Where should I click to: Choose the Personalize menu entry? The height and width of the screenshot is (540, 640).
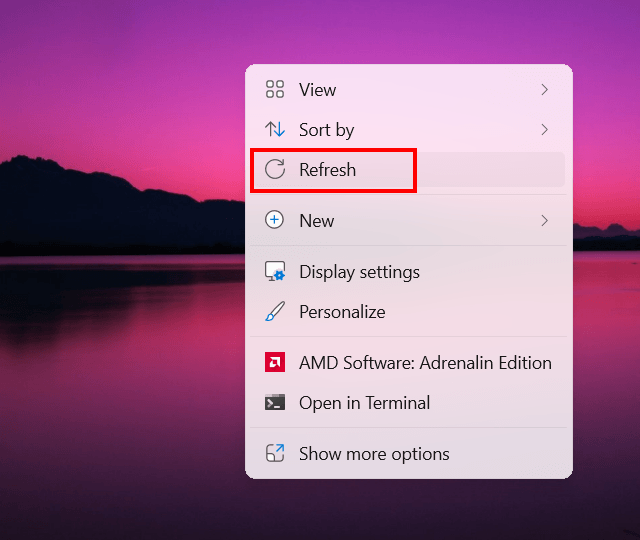(x=342, y=312)
